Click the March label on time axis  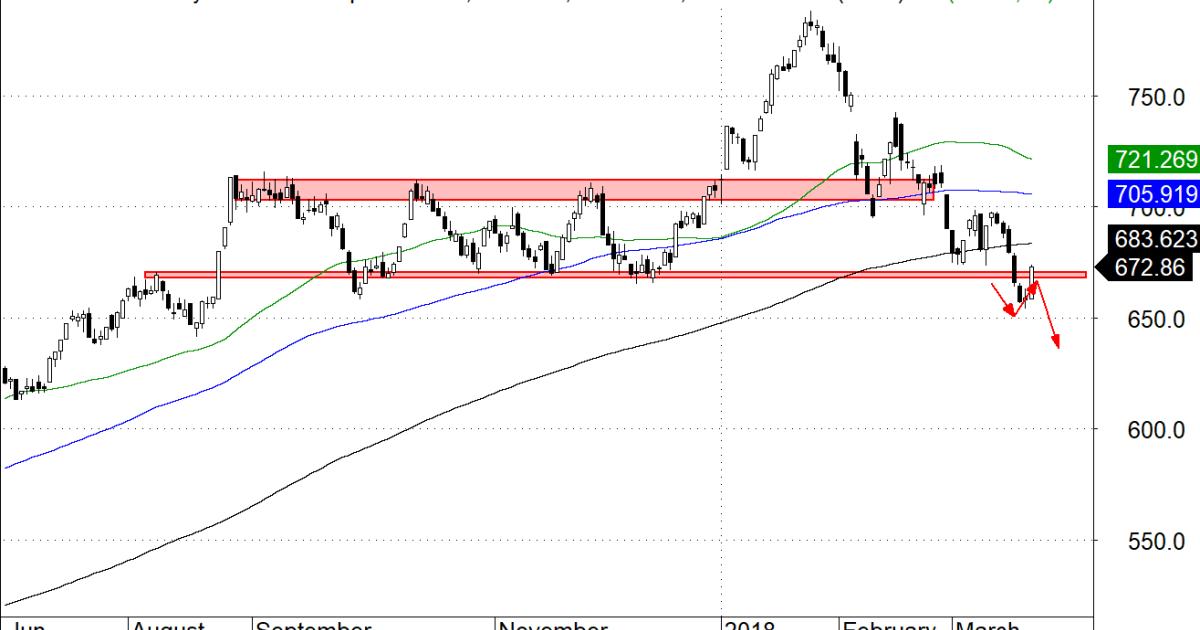point(988,624)
